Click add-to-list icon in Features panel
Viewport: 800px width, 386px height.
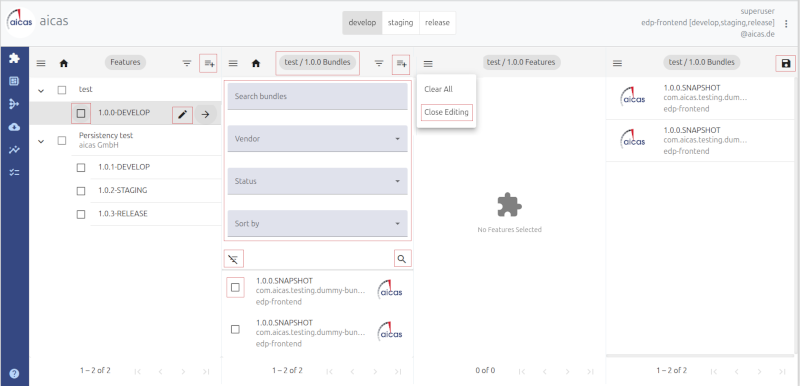[x=209, y=63]
